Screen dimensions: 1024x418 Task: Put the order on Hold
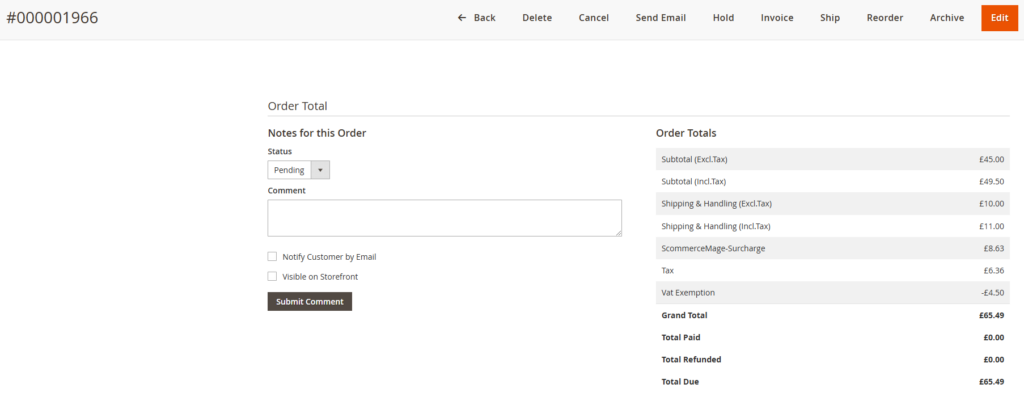coord(723,18)
